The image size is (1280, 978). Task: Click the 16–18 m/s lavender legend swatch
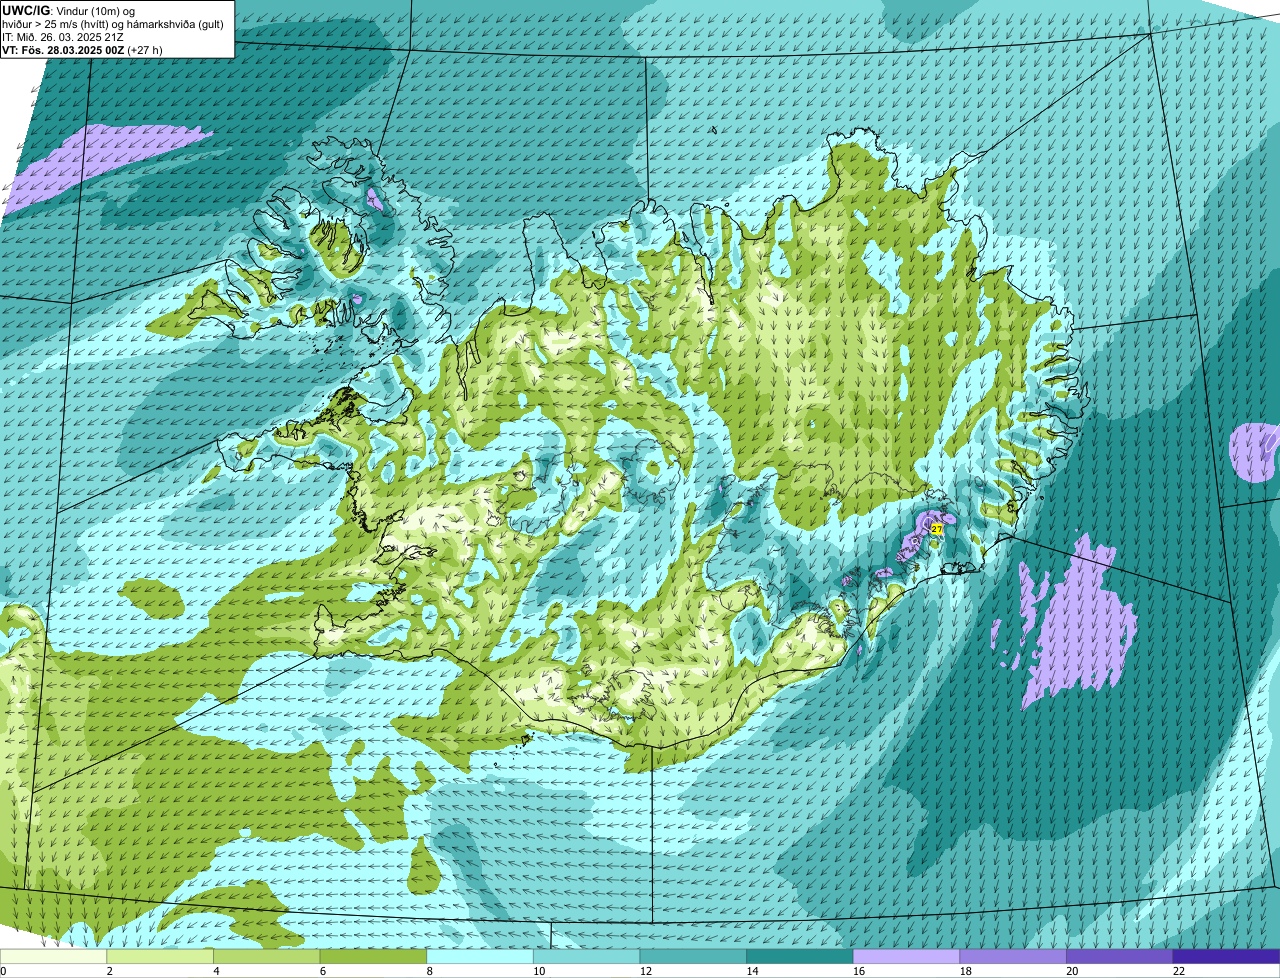[906, 956]
